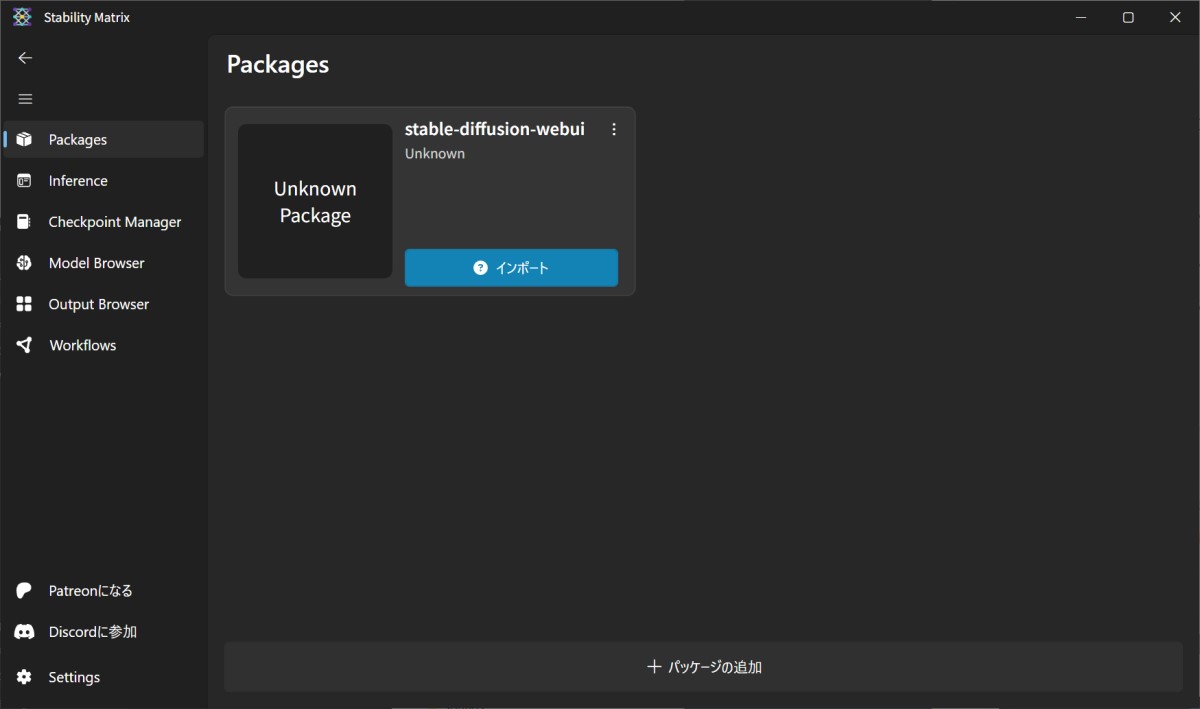Toggle the hamburger navigation menu

click(x=25, y=99)
